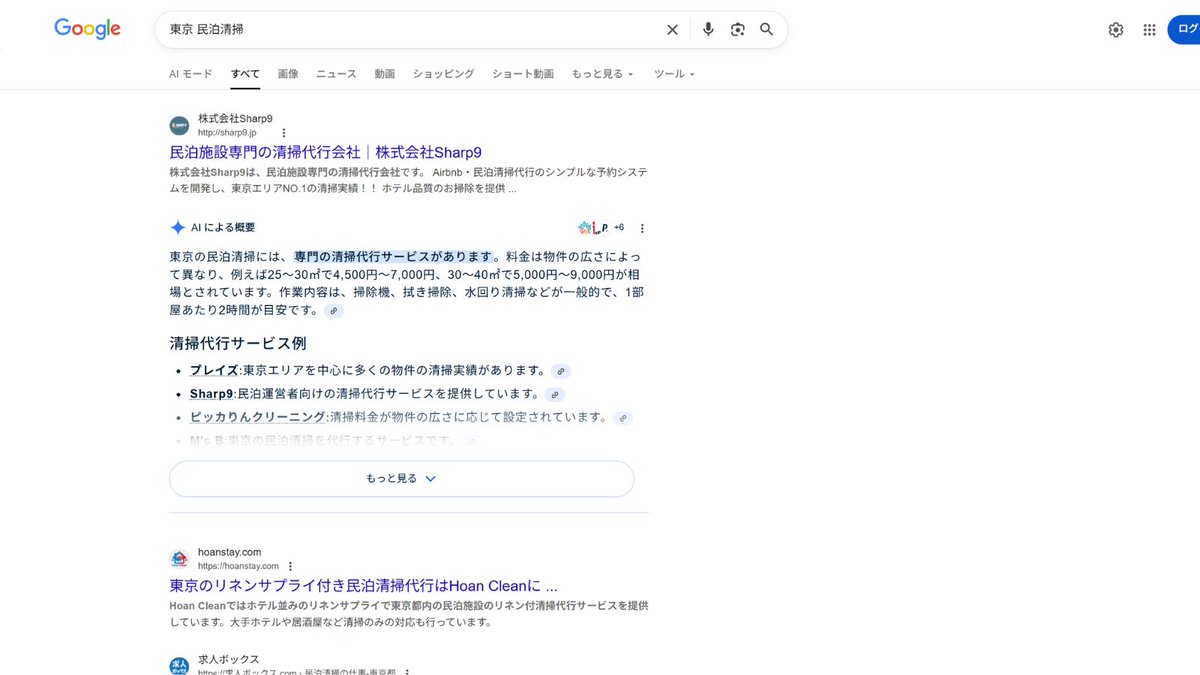Viewport: 1200px width, 675px height.
Task: Click the link chip after the ピッカりんクリーニング line
Action: (x=623, y=418)
